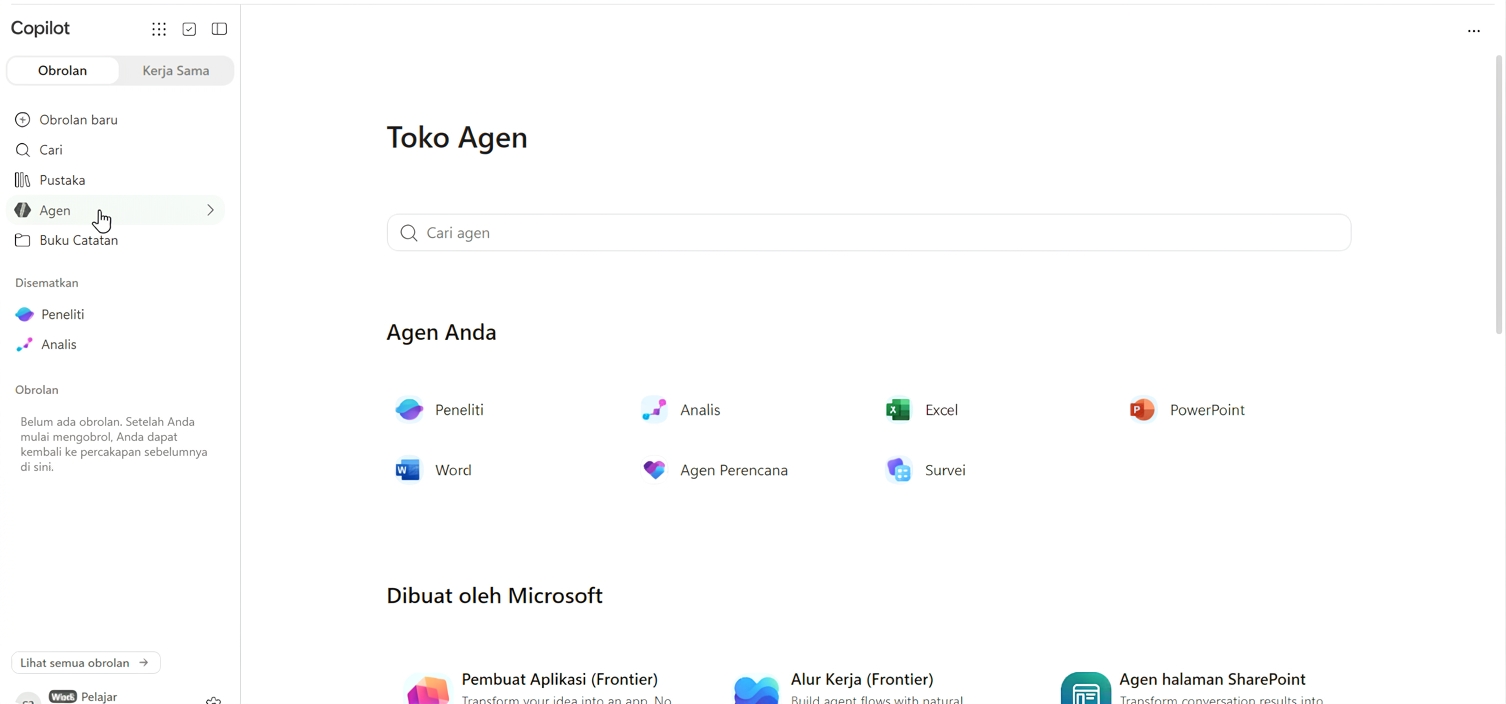The width and height of the screenshot is (1506, 704).
Task: Click the Toko Agen heading
Action: pos(457,138)
